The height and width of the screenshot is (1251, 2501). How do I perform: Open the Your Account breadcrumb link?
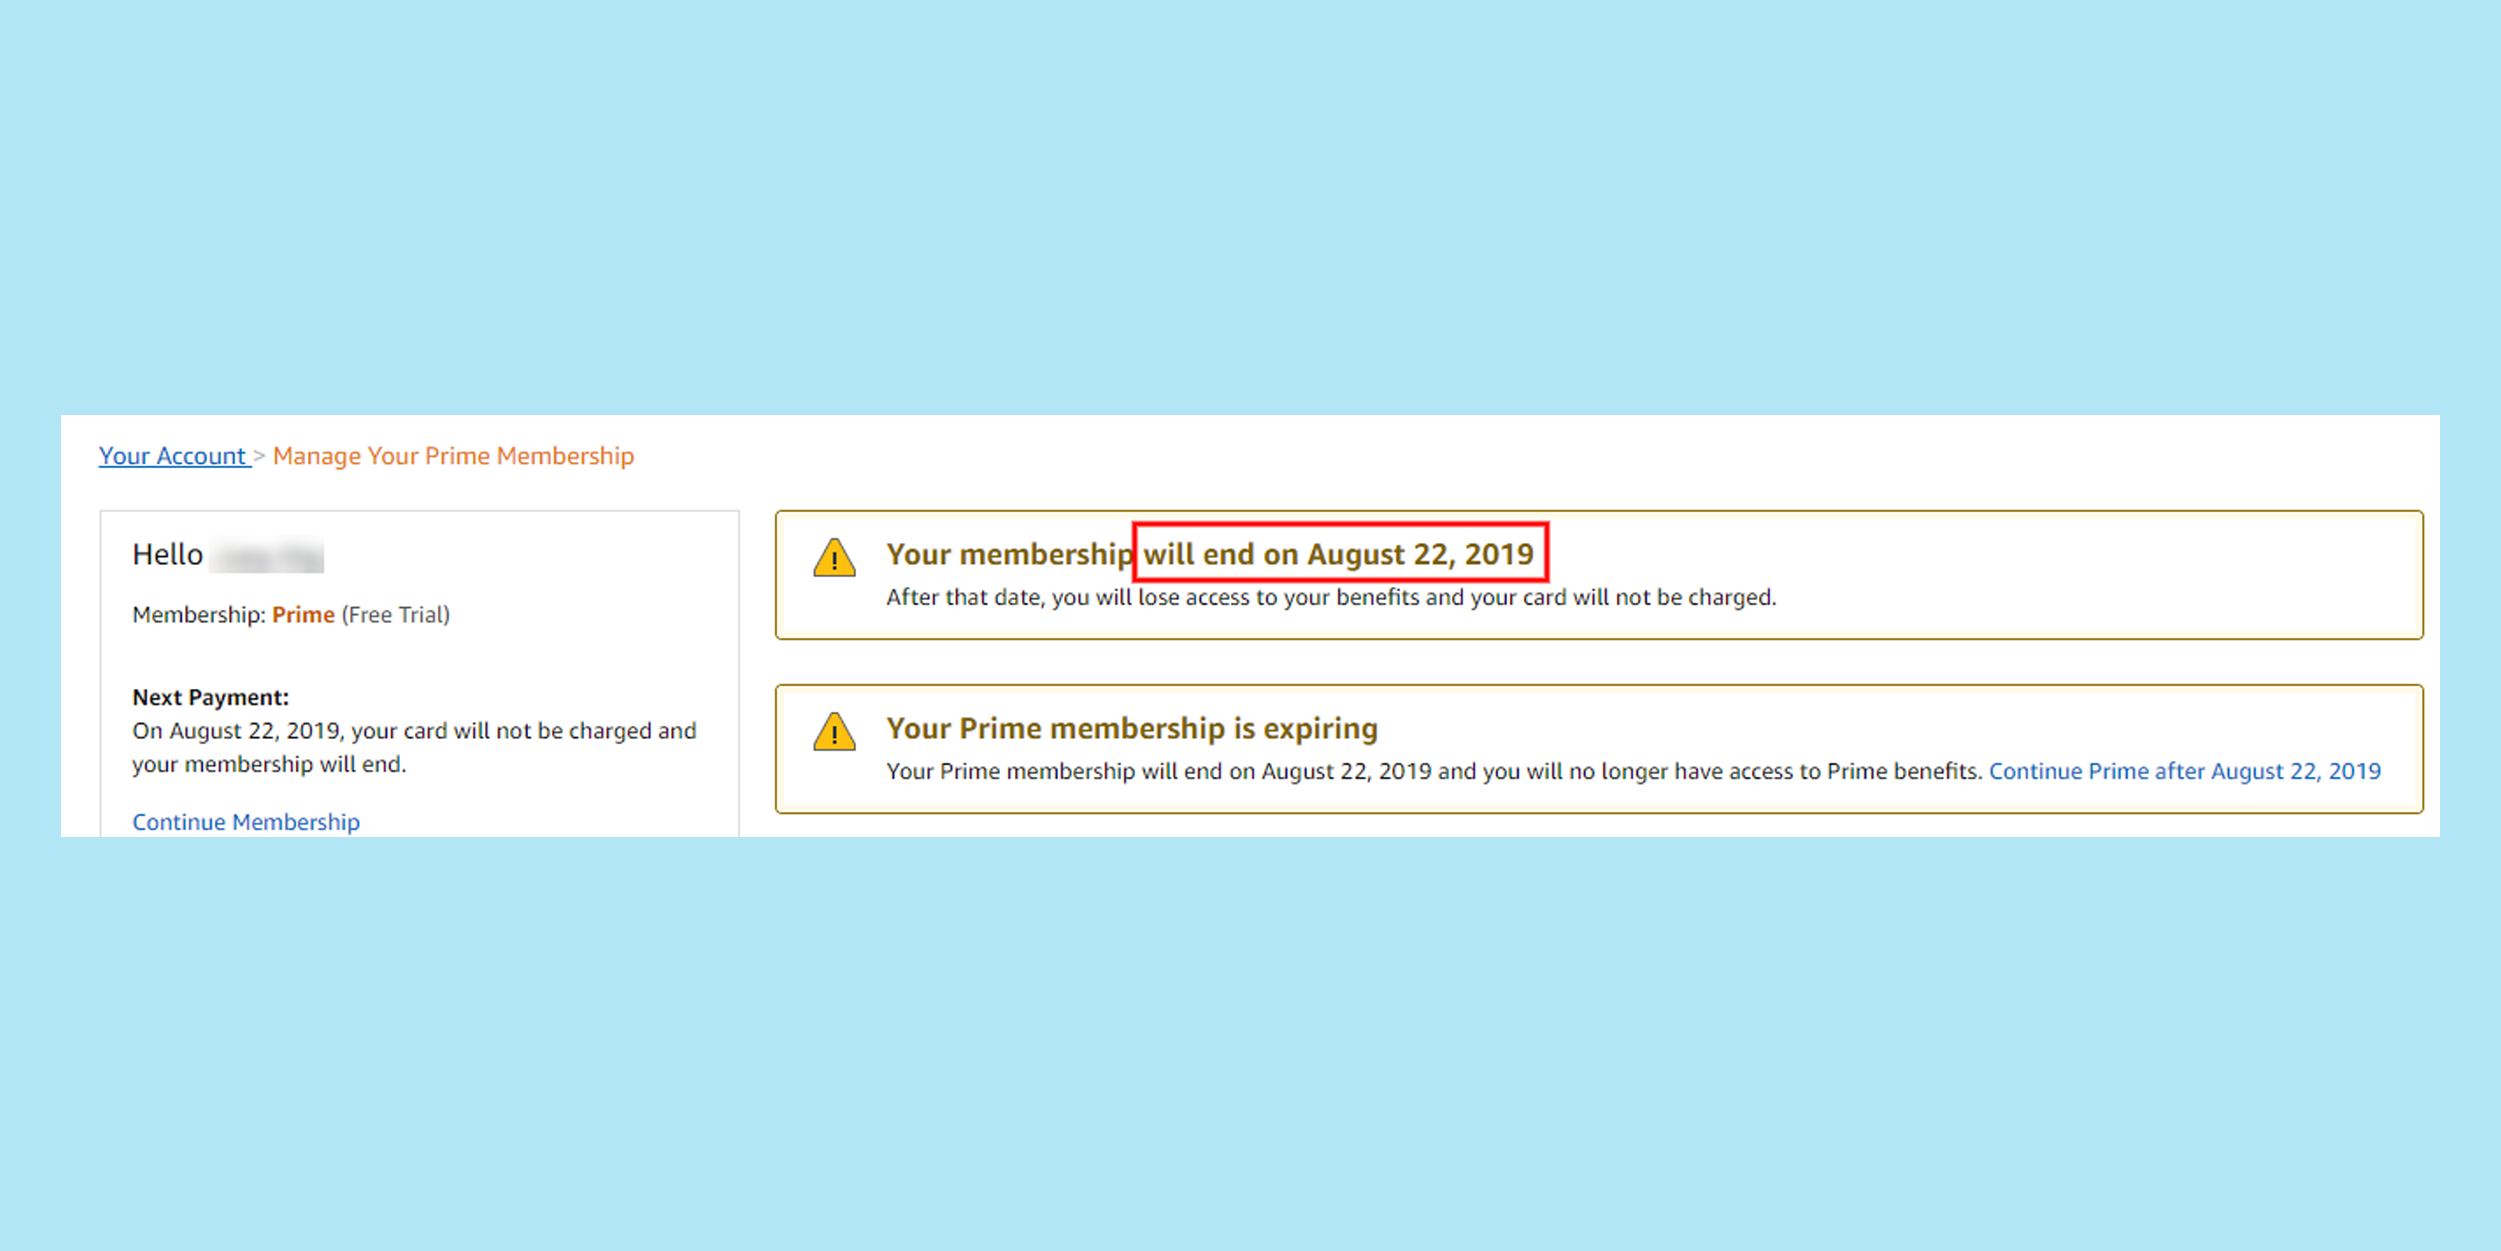pos(173,456)
